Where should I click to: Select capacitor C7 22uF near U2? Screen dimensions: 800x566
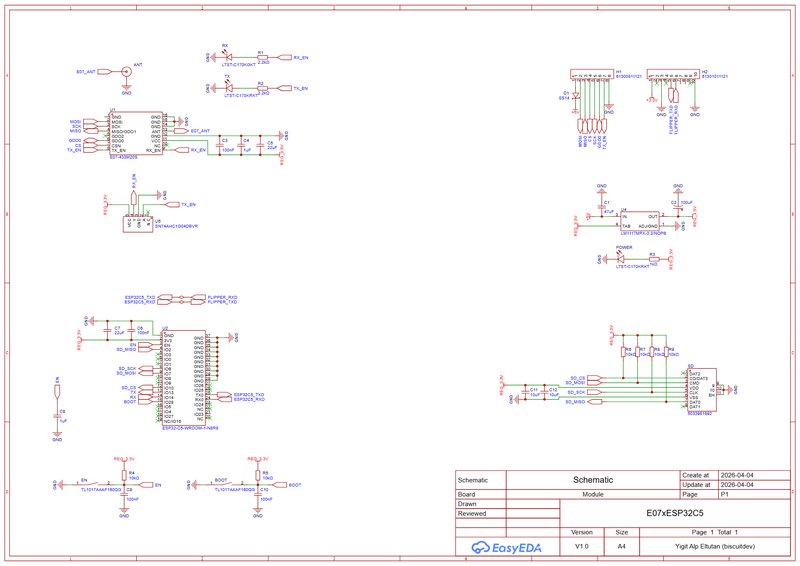click(107, 330)
